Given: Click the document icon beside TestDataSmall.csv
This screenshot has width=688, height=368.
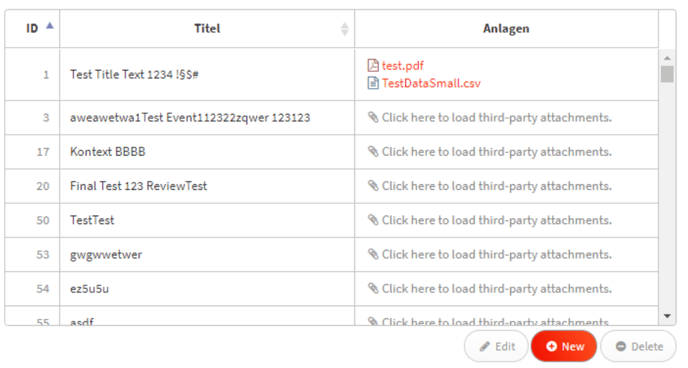Looking at the screenshot, I should [x=373, y=83].
